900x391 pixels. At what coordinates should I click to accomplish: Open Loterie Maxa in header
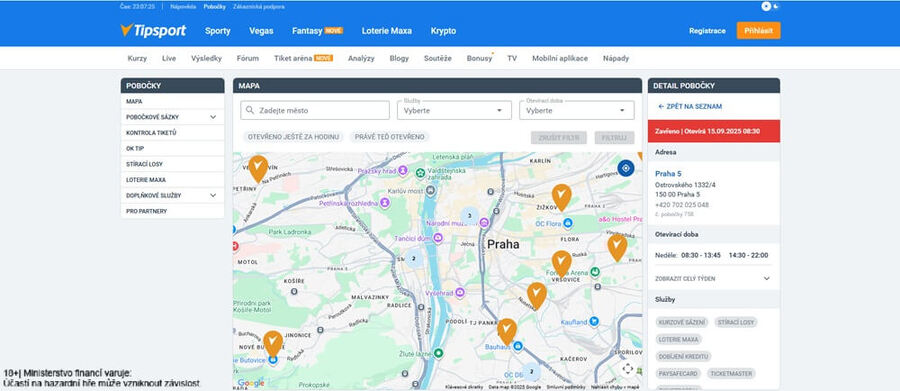(x=387, y=31)
